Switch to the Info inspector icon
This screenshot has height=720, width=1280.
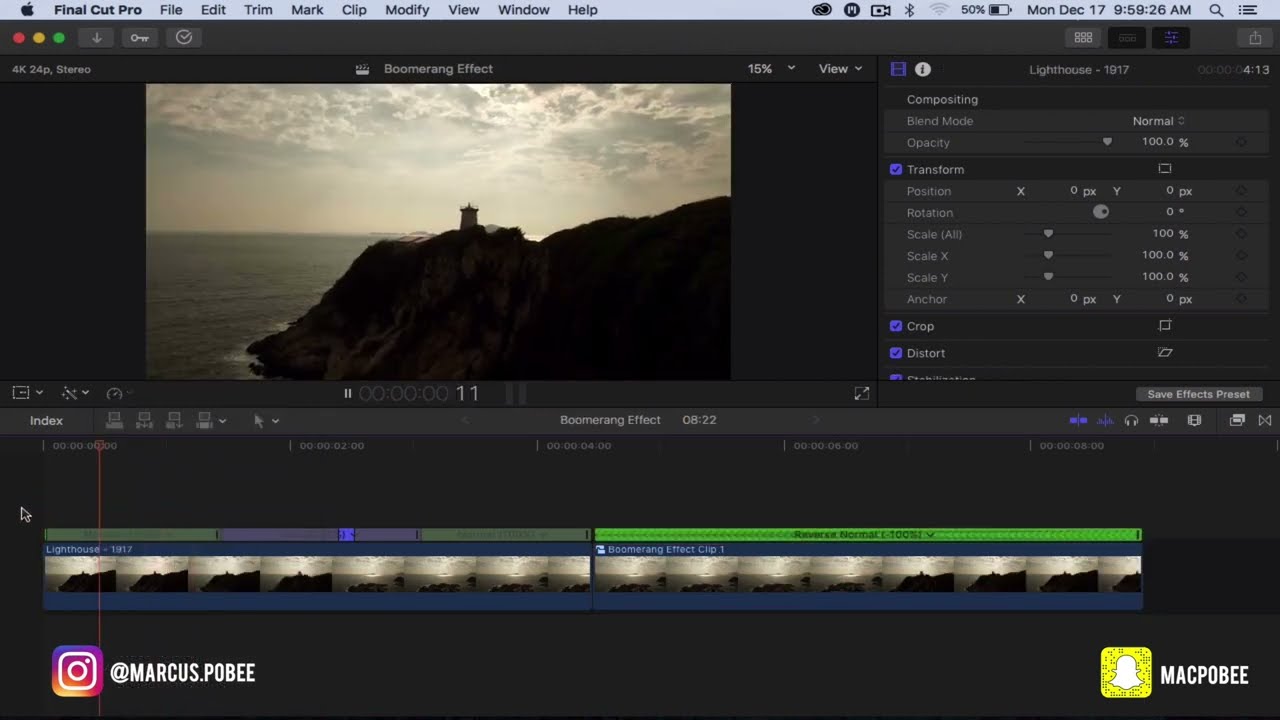[923, 69]
